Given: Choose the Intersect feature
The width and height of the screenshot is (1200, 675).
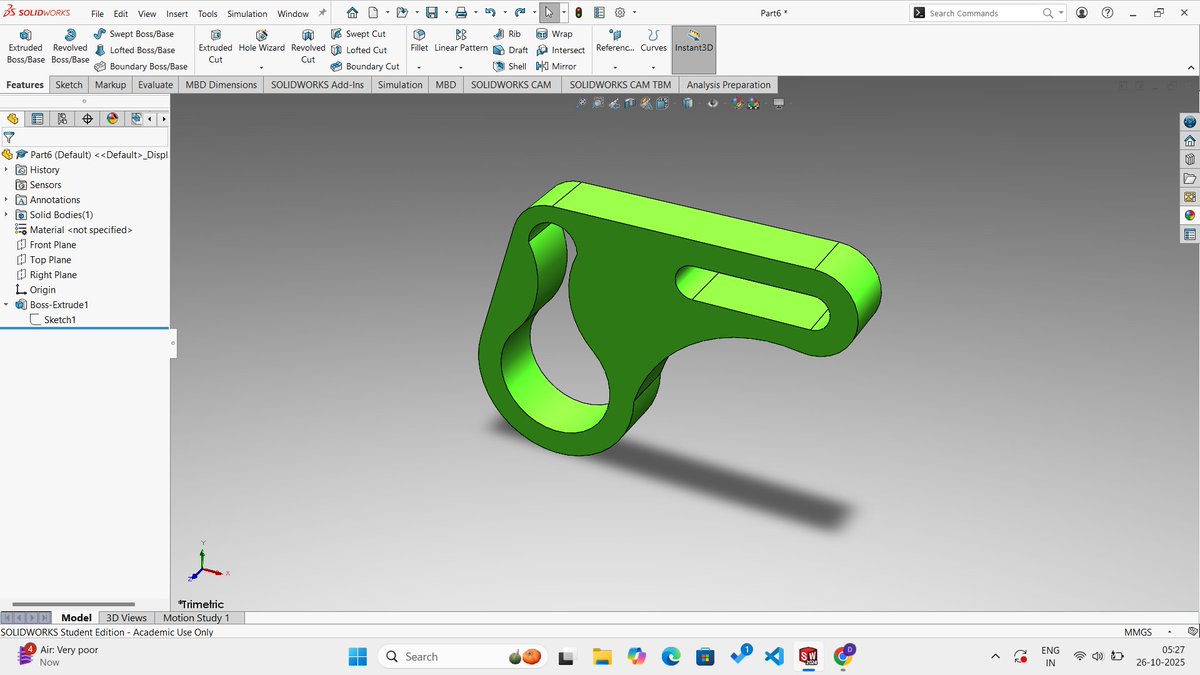Looking at the screenshot, I should 560,50.
